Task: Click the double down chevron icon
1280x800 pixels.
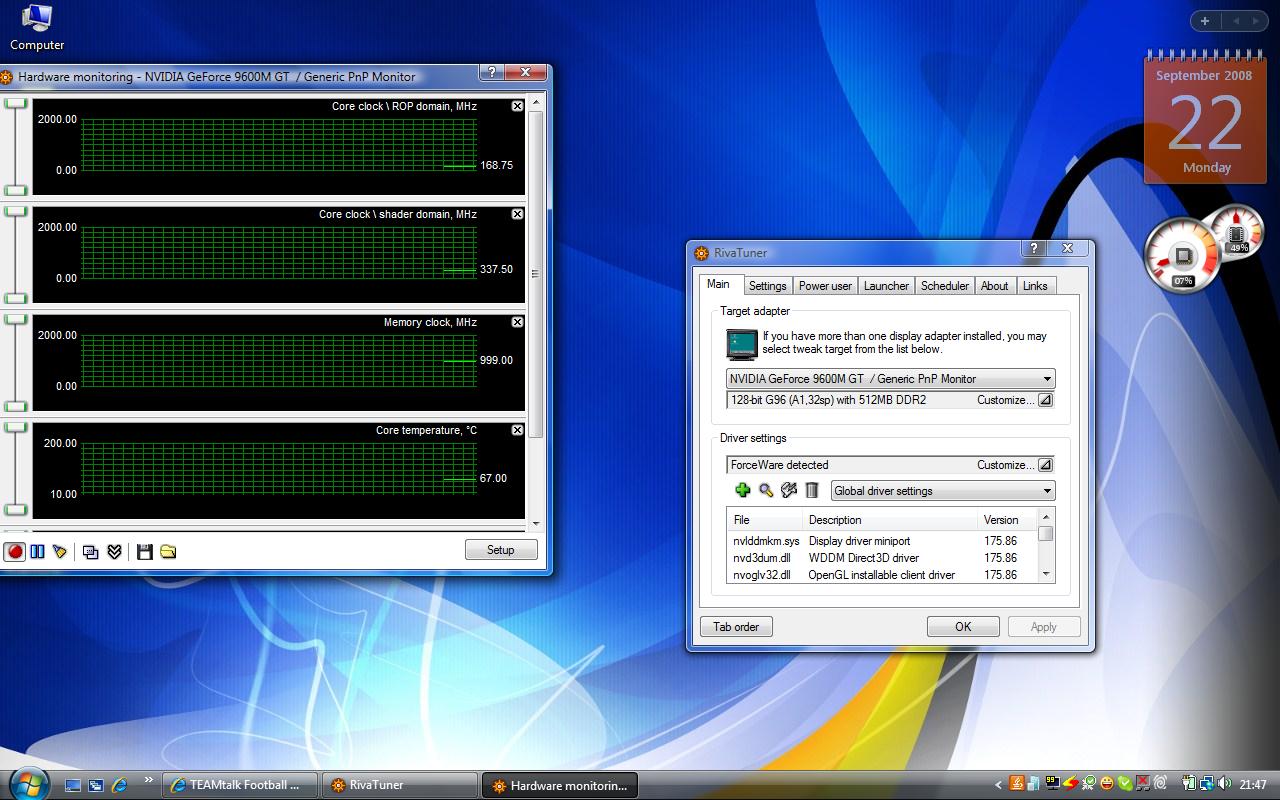Action: 114,551
